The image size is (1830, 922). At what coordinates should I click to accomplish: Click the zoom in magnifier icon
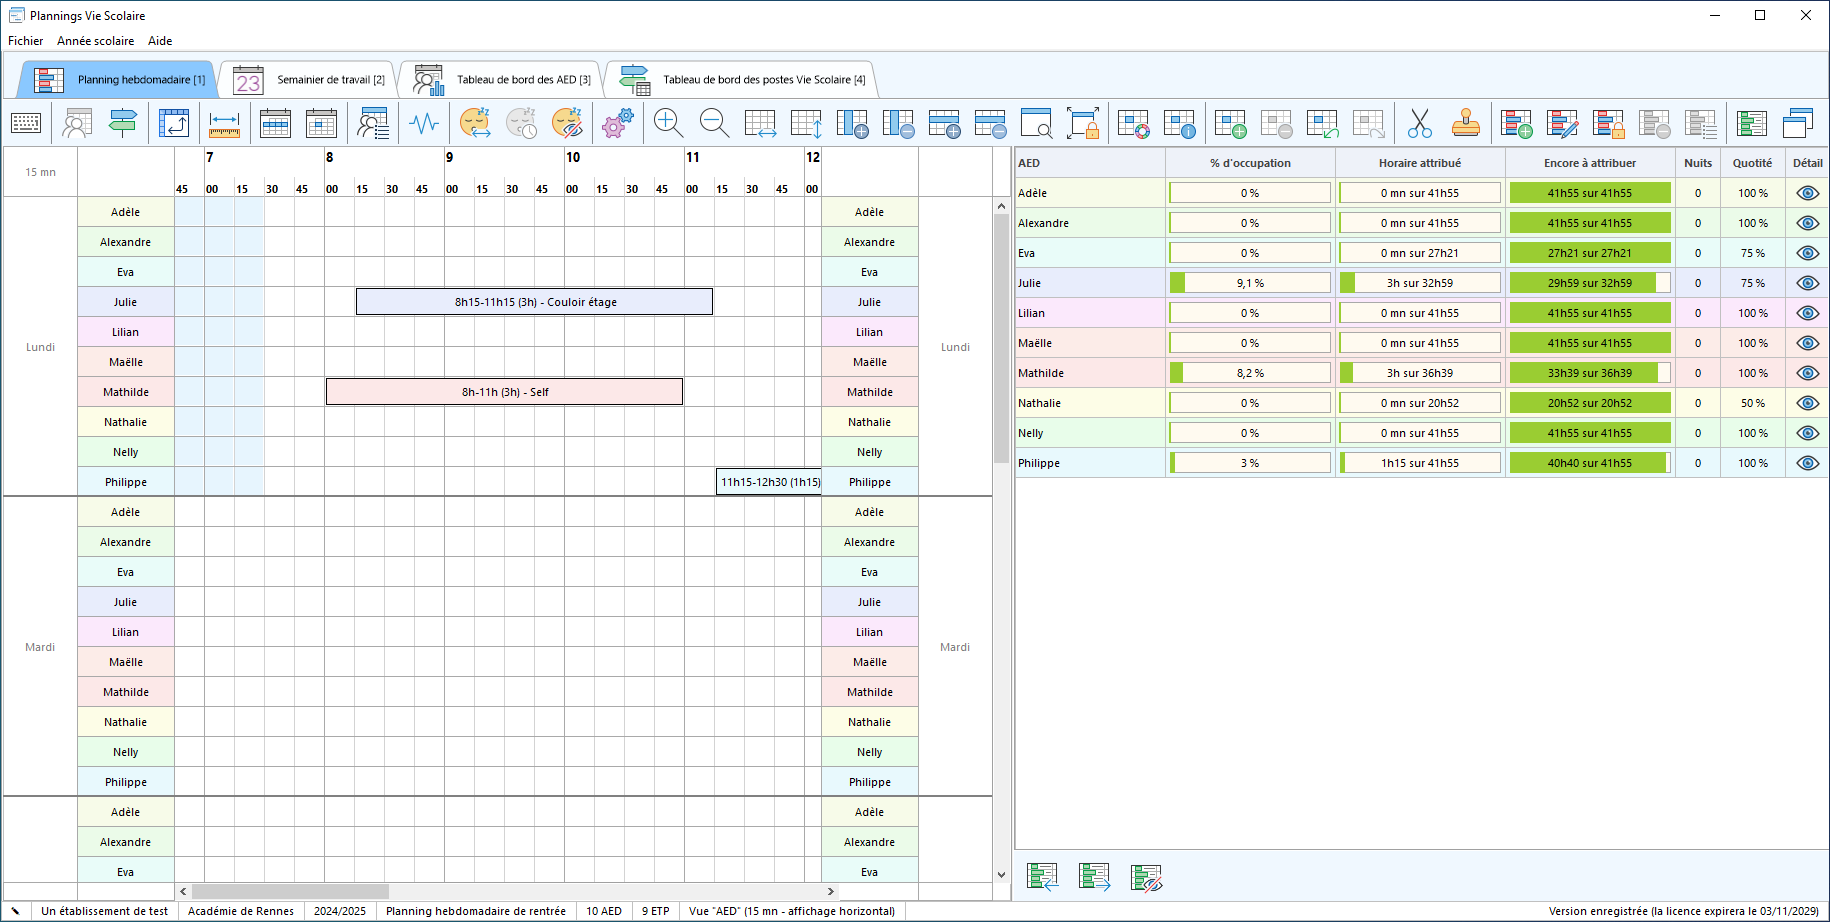(x=667, y=123)
